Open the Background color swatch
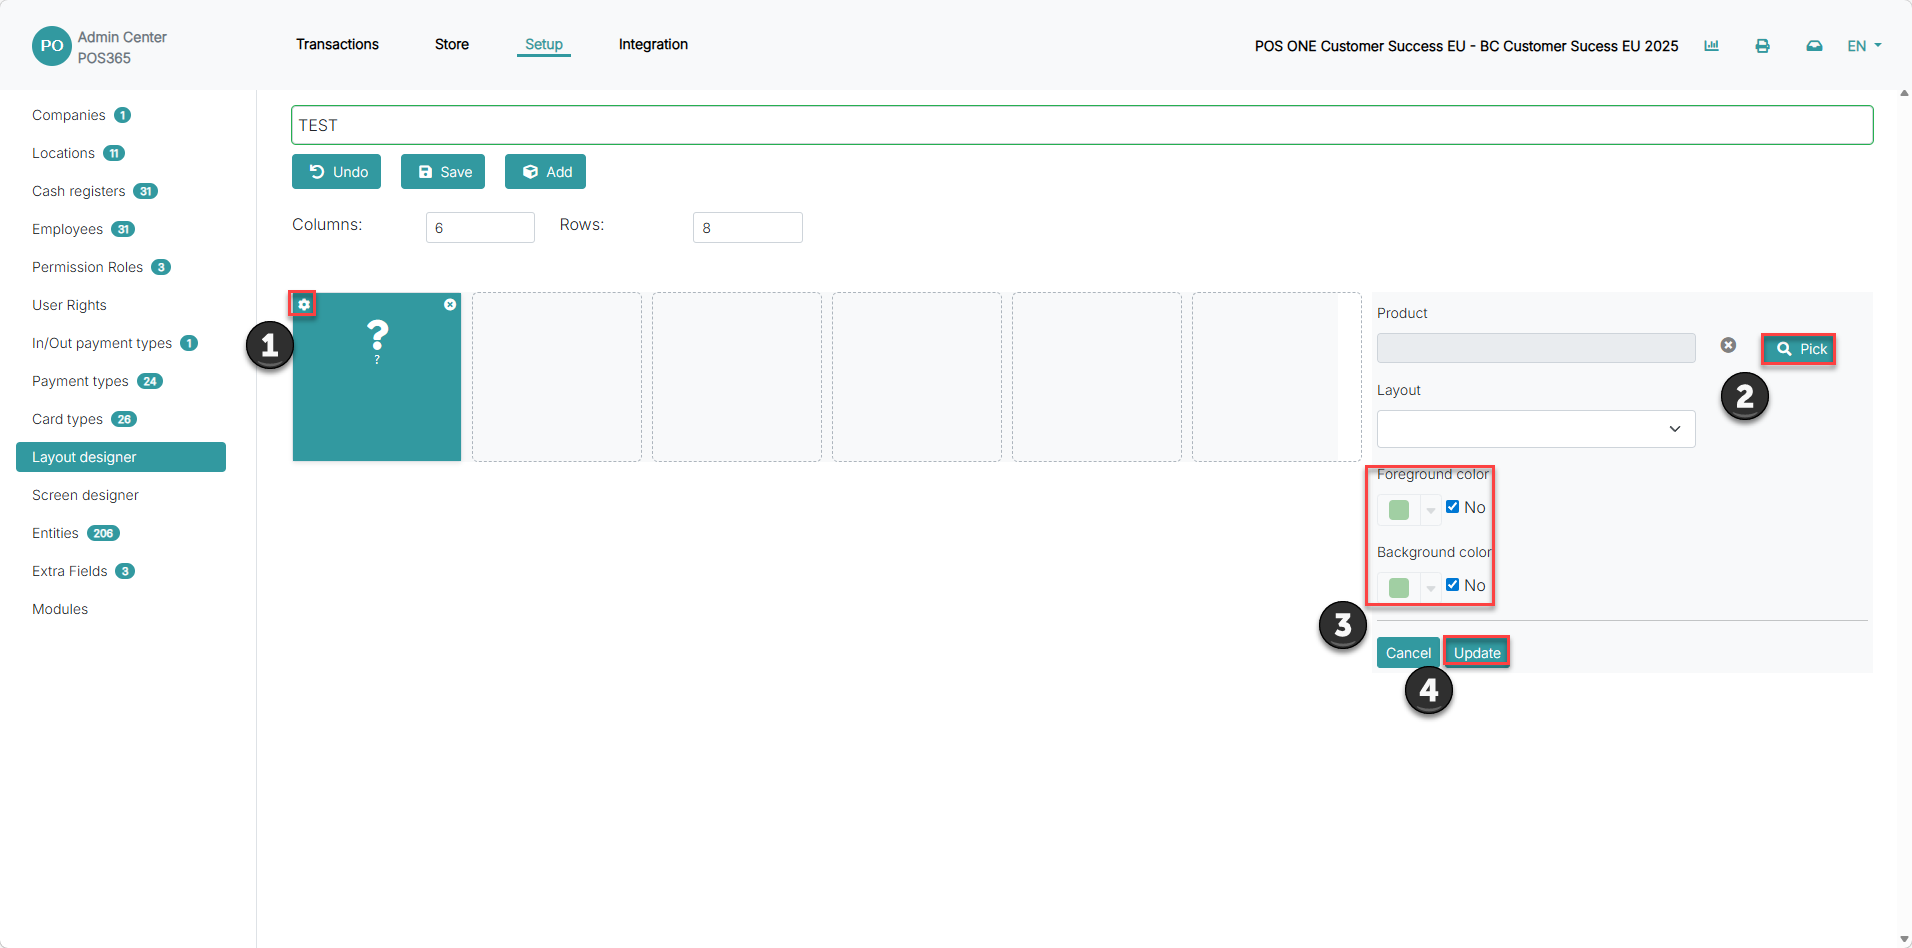Screen dimensions: 1912x948 click(1399, 588)
